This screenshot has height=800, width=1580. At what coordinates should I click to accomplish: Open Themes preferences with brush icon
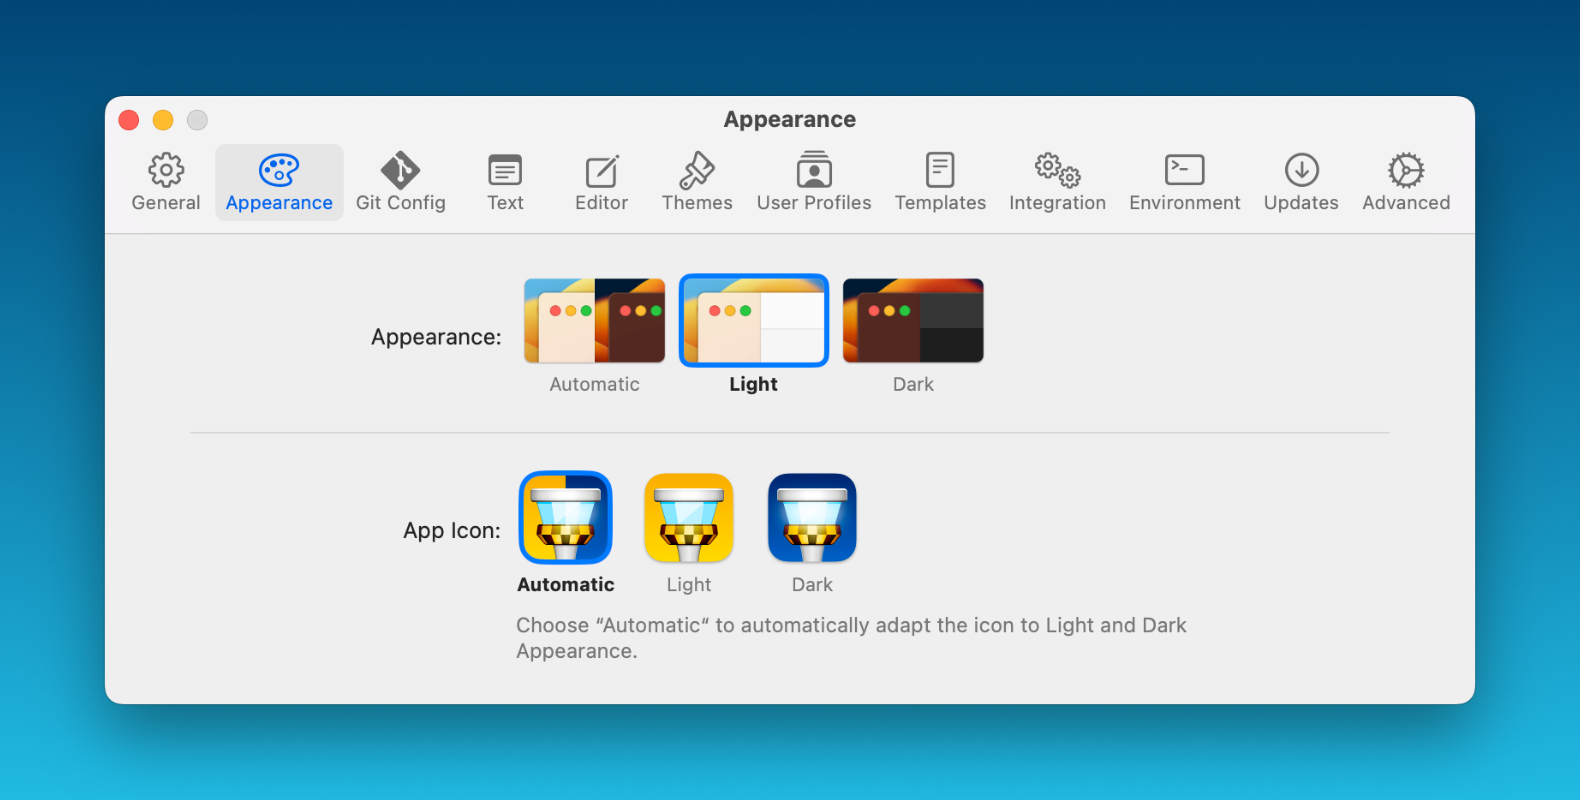[x=697, y=182]
